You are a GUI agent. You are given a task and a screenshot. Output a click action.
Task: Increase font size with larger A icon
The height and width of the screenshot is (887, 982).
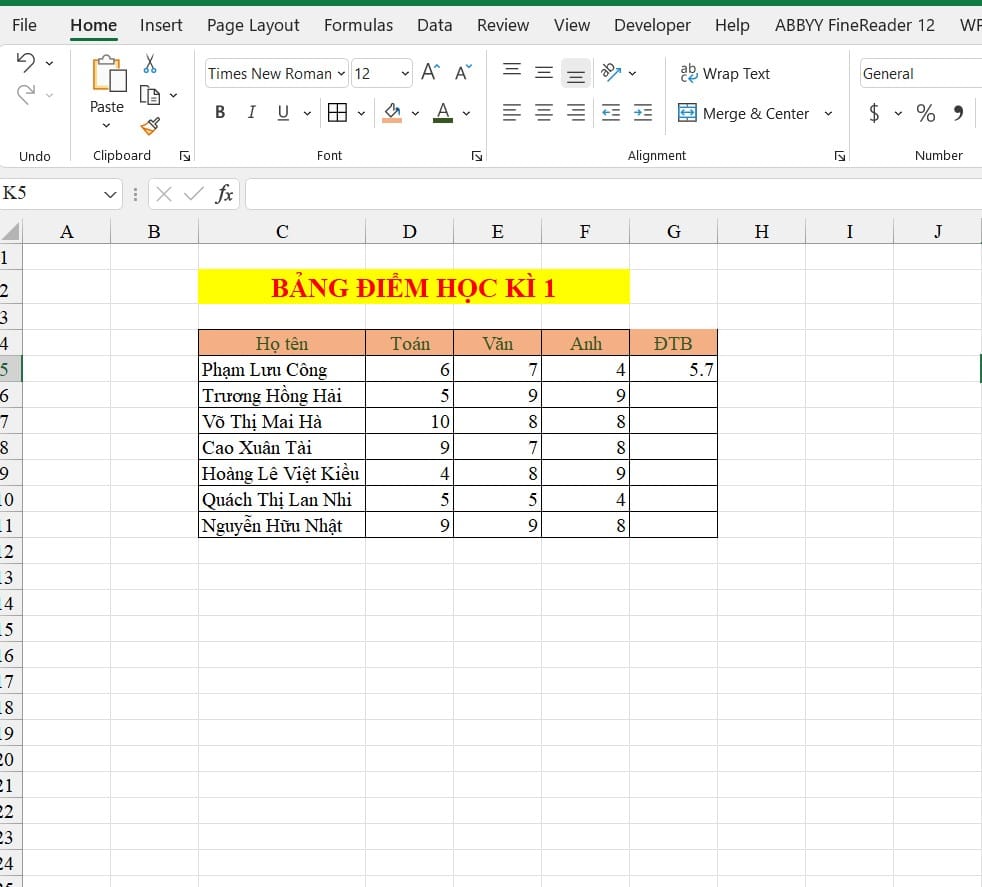(x=430, y=73)
